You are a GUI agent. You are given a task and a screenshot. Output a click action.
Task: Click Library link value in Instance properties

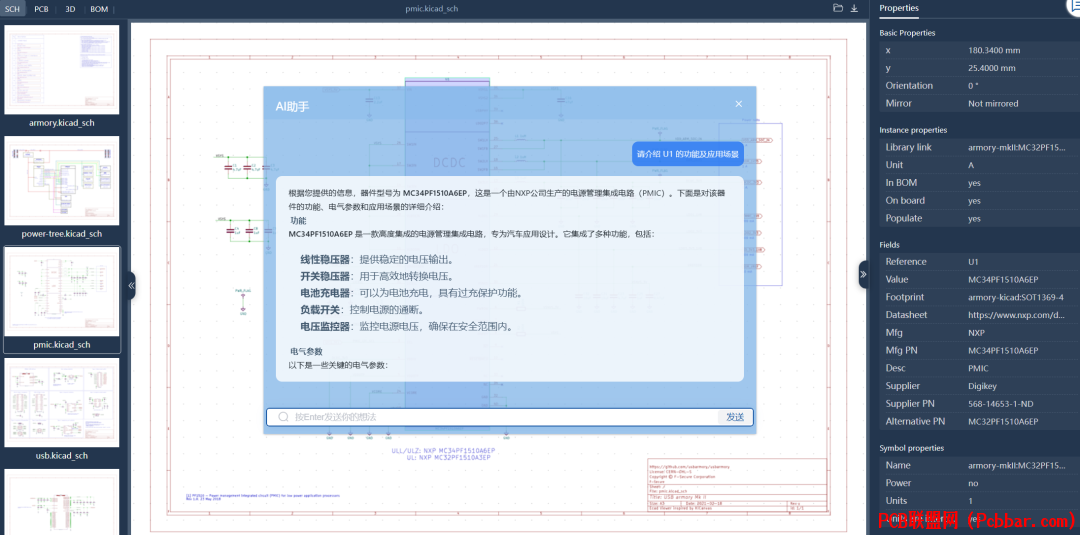1017,147
